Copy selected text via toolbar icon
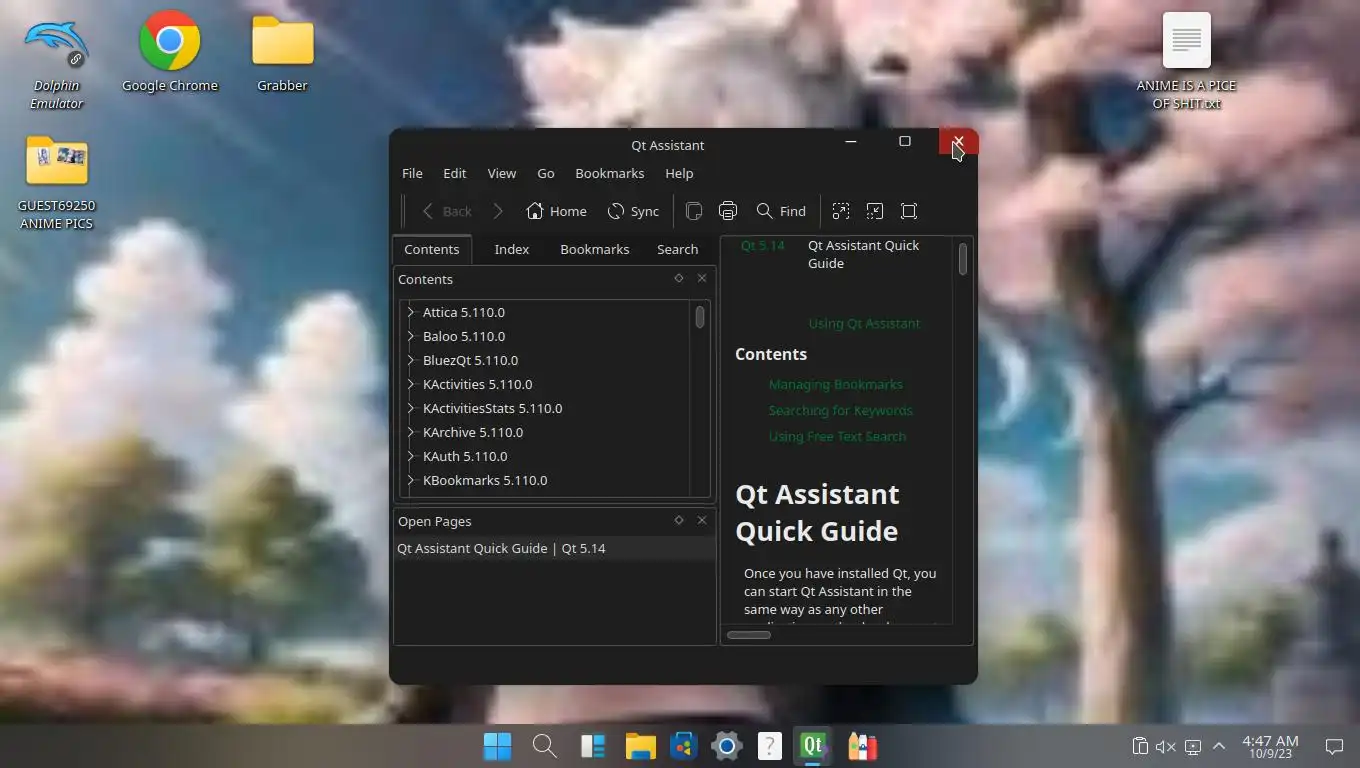Screen dimensions: 1360x768 tap(693, 211)
